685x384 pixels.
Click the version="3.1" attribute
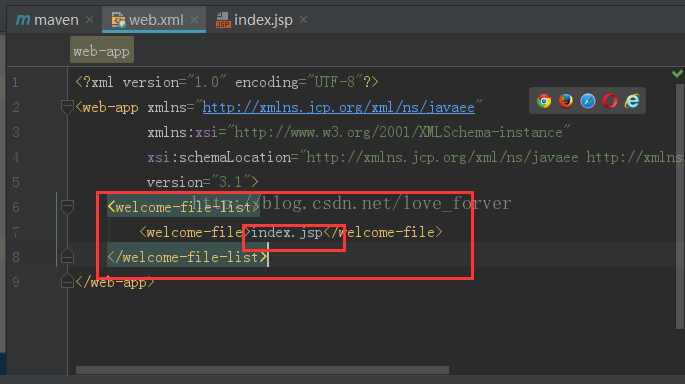[x=199, y=182]
